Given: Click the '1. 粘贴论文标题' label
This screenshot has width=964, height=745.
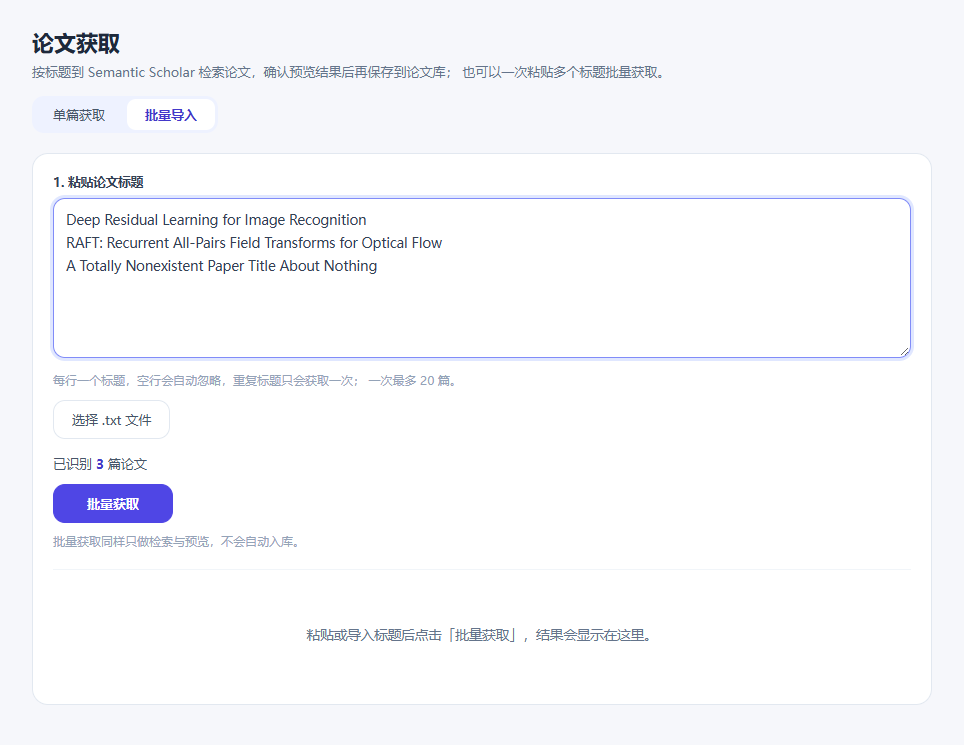Looking at the screenshot, I should [x=98, y=182].
